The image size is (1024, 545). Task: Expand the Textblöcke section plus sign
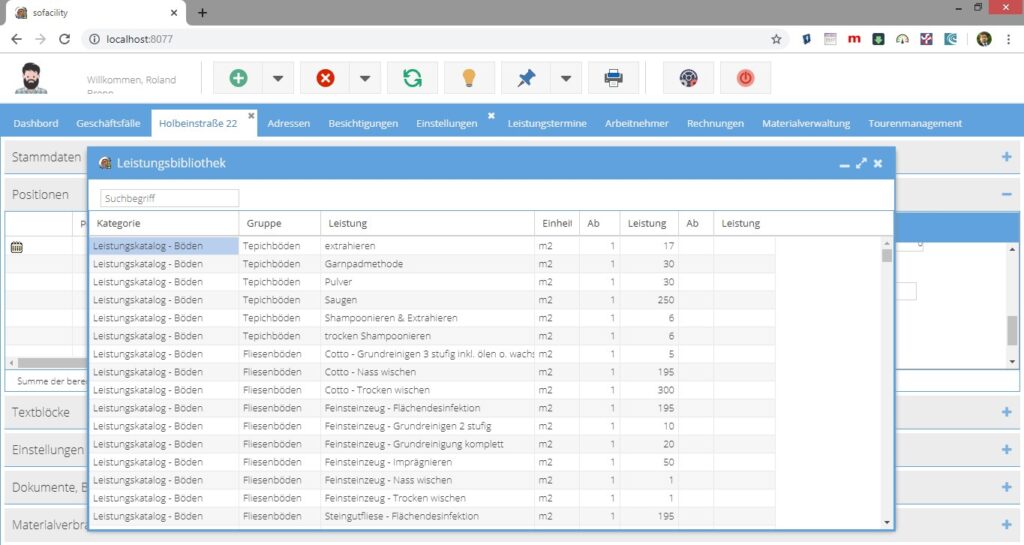tap(1006, 413)
